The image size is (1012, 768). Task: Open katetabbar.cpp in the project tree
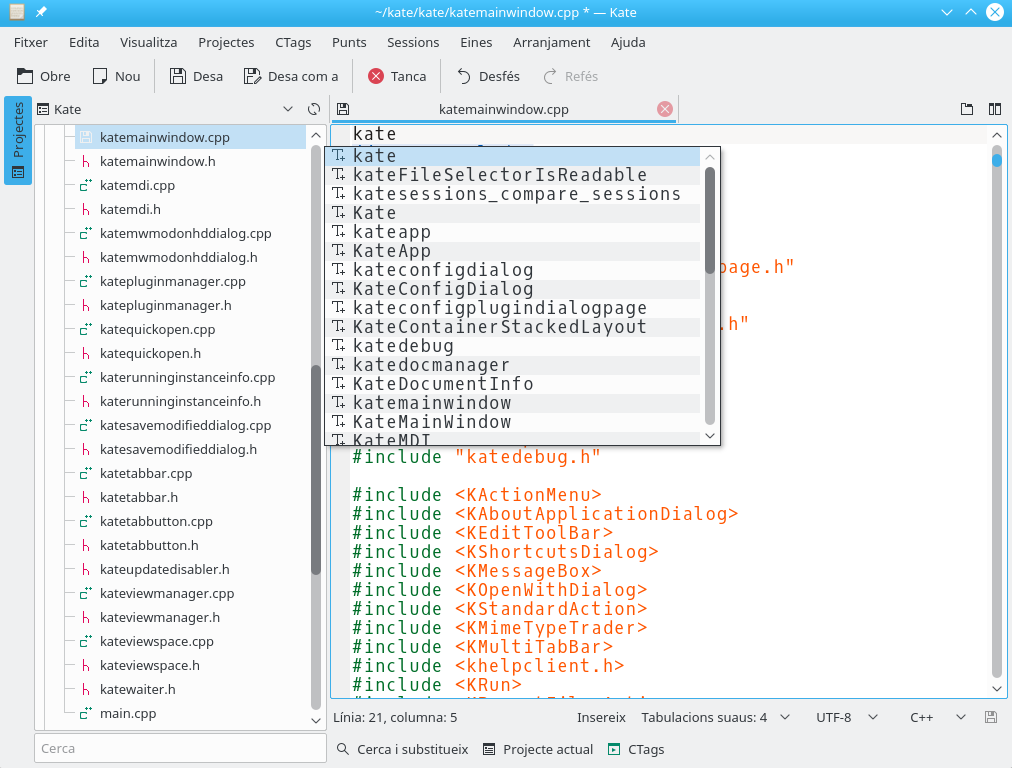coord(146,473)
